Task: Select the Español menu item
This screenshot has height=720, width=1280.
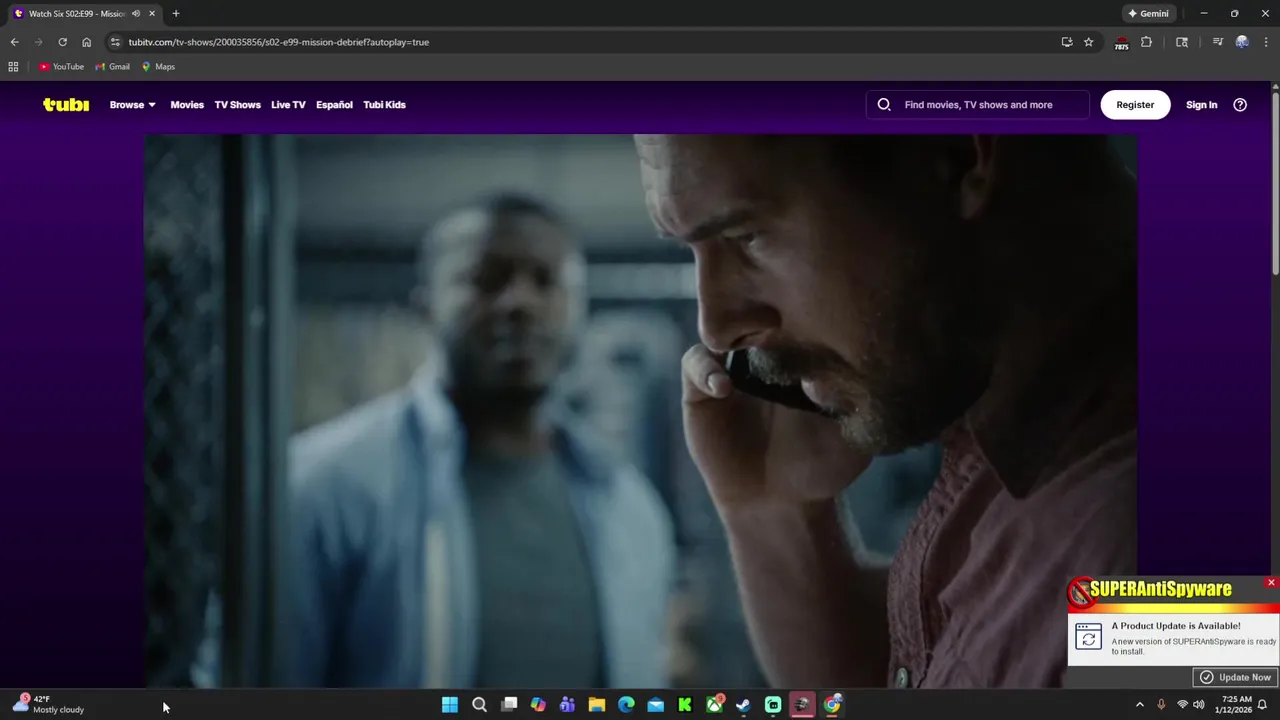Action: click(334, 105)
